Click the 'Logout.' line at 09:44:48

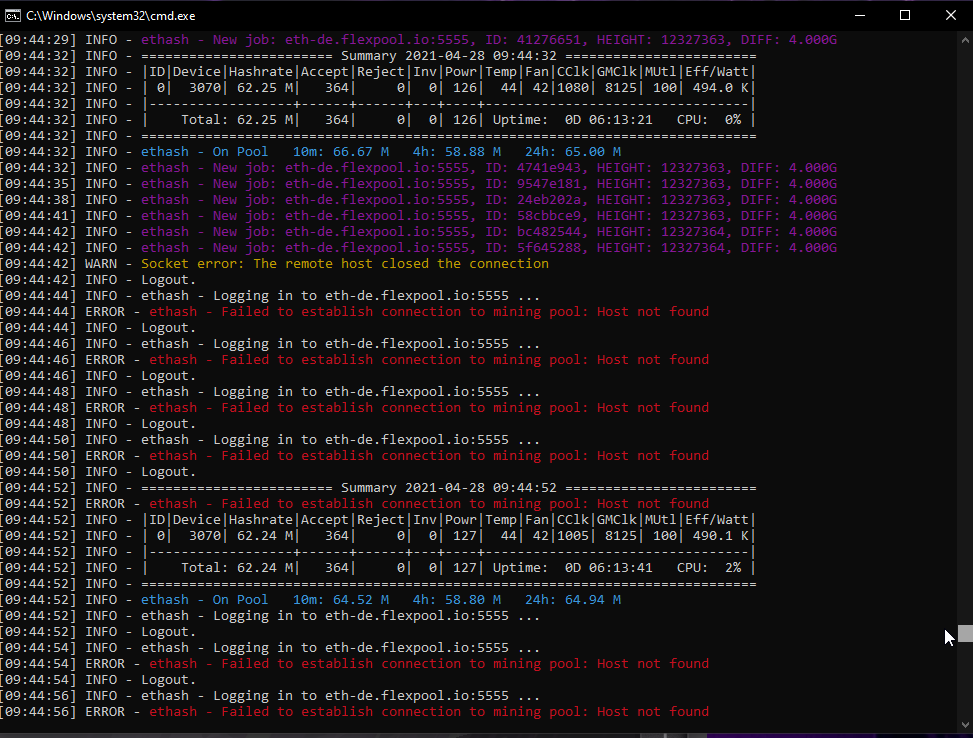point(168,424)
